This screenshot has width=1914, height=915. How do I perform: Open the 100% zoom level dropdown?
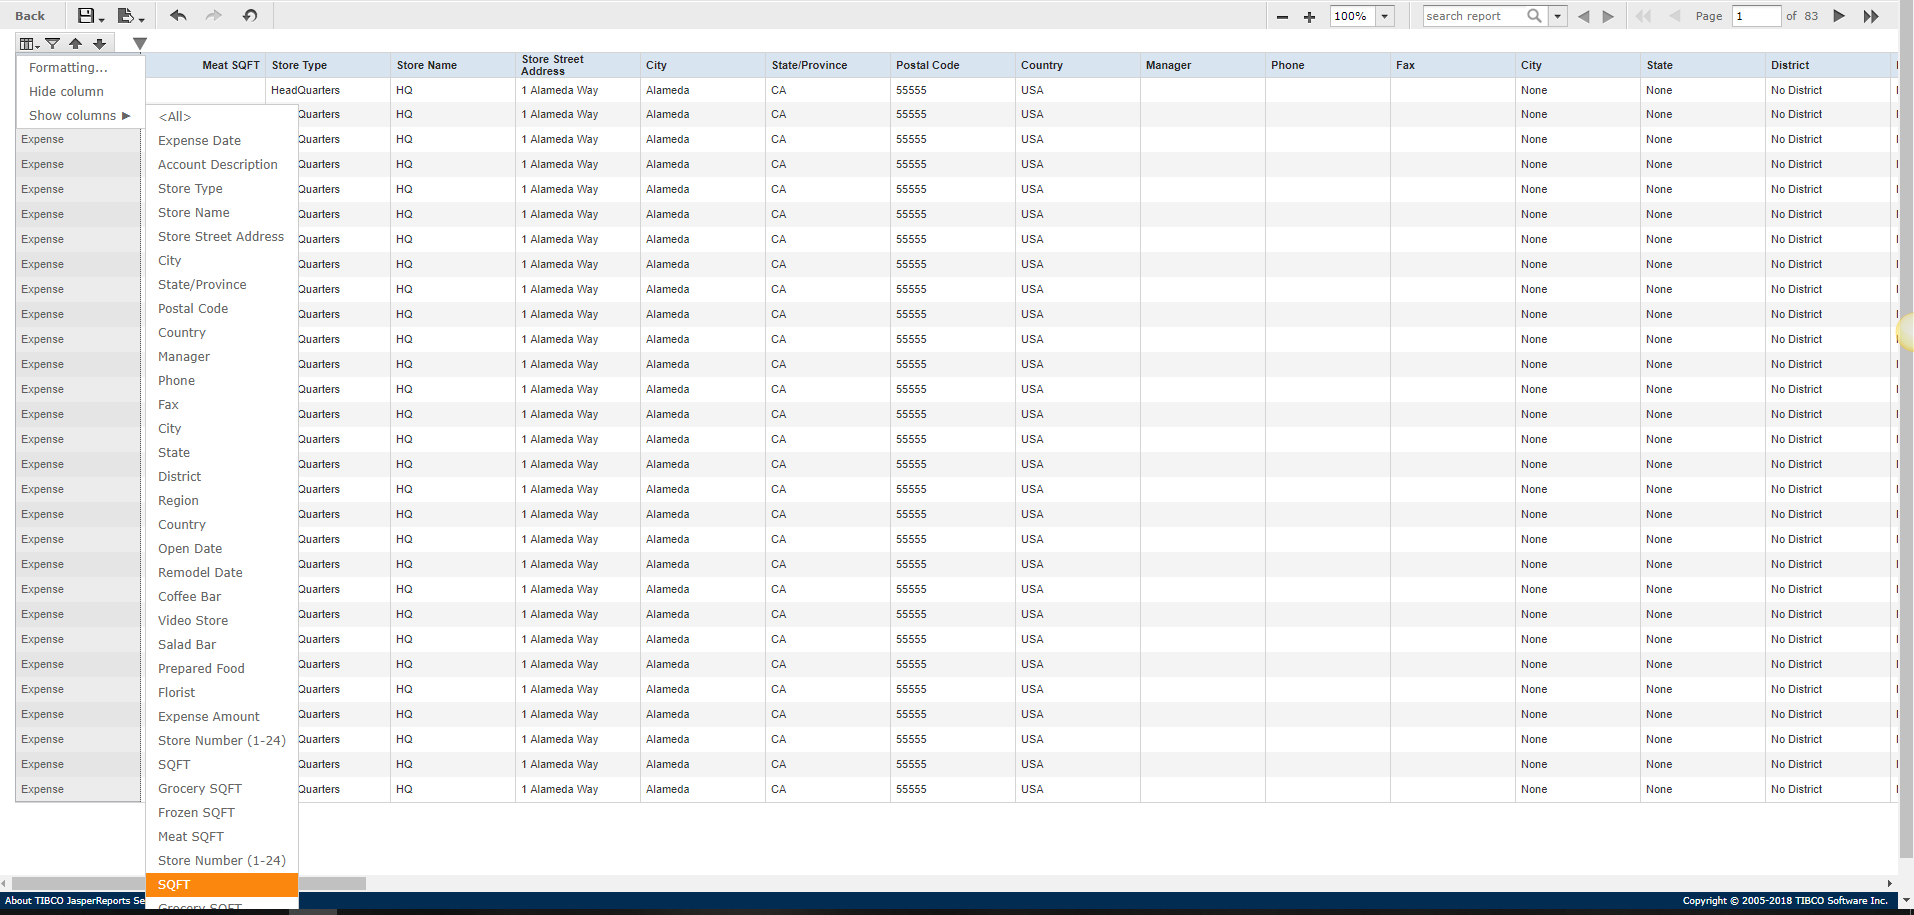(x=1385, y=16)
